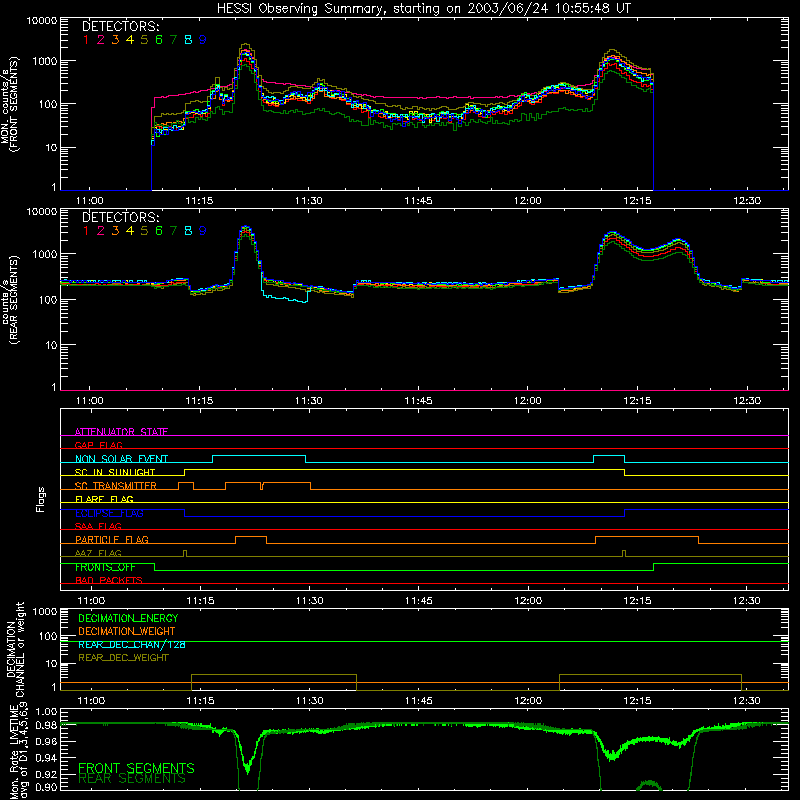Click the ECLIPSE_FLAG label
Image resolution: width=800 pixels, height=800 pixels.
109,513
